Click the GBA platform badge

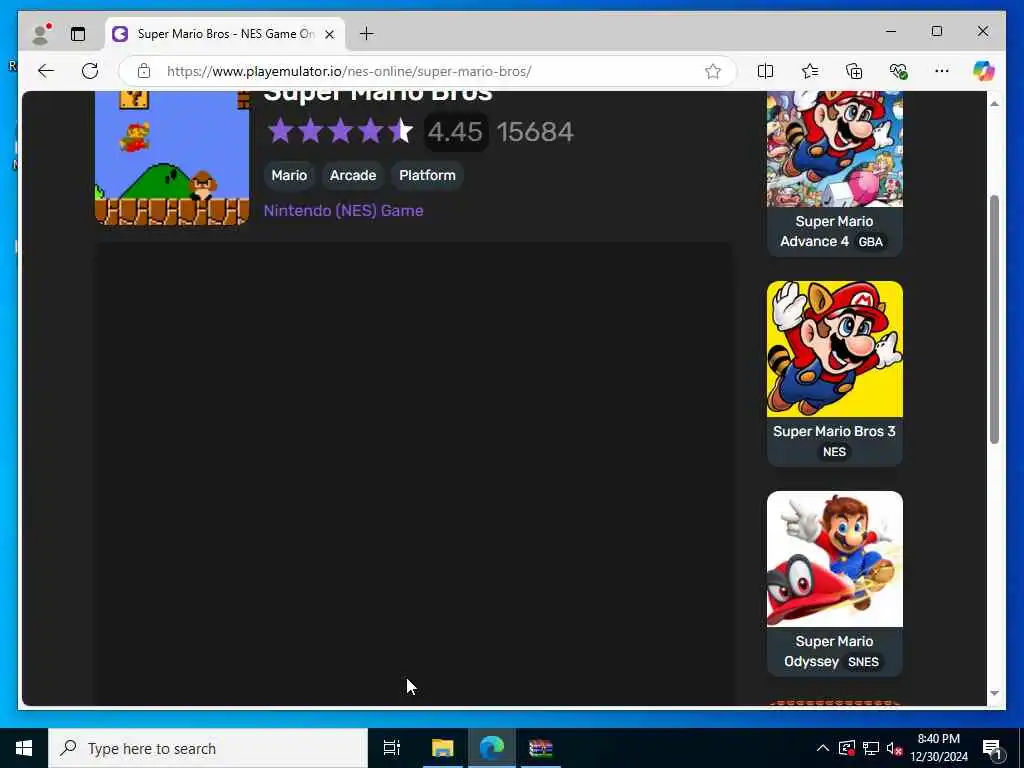871,242
